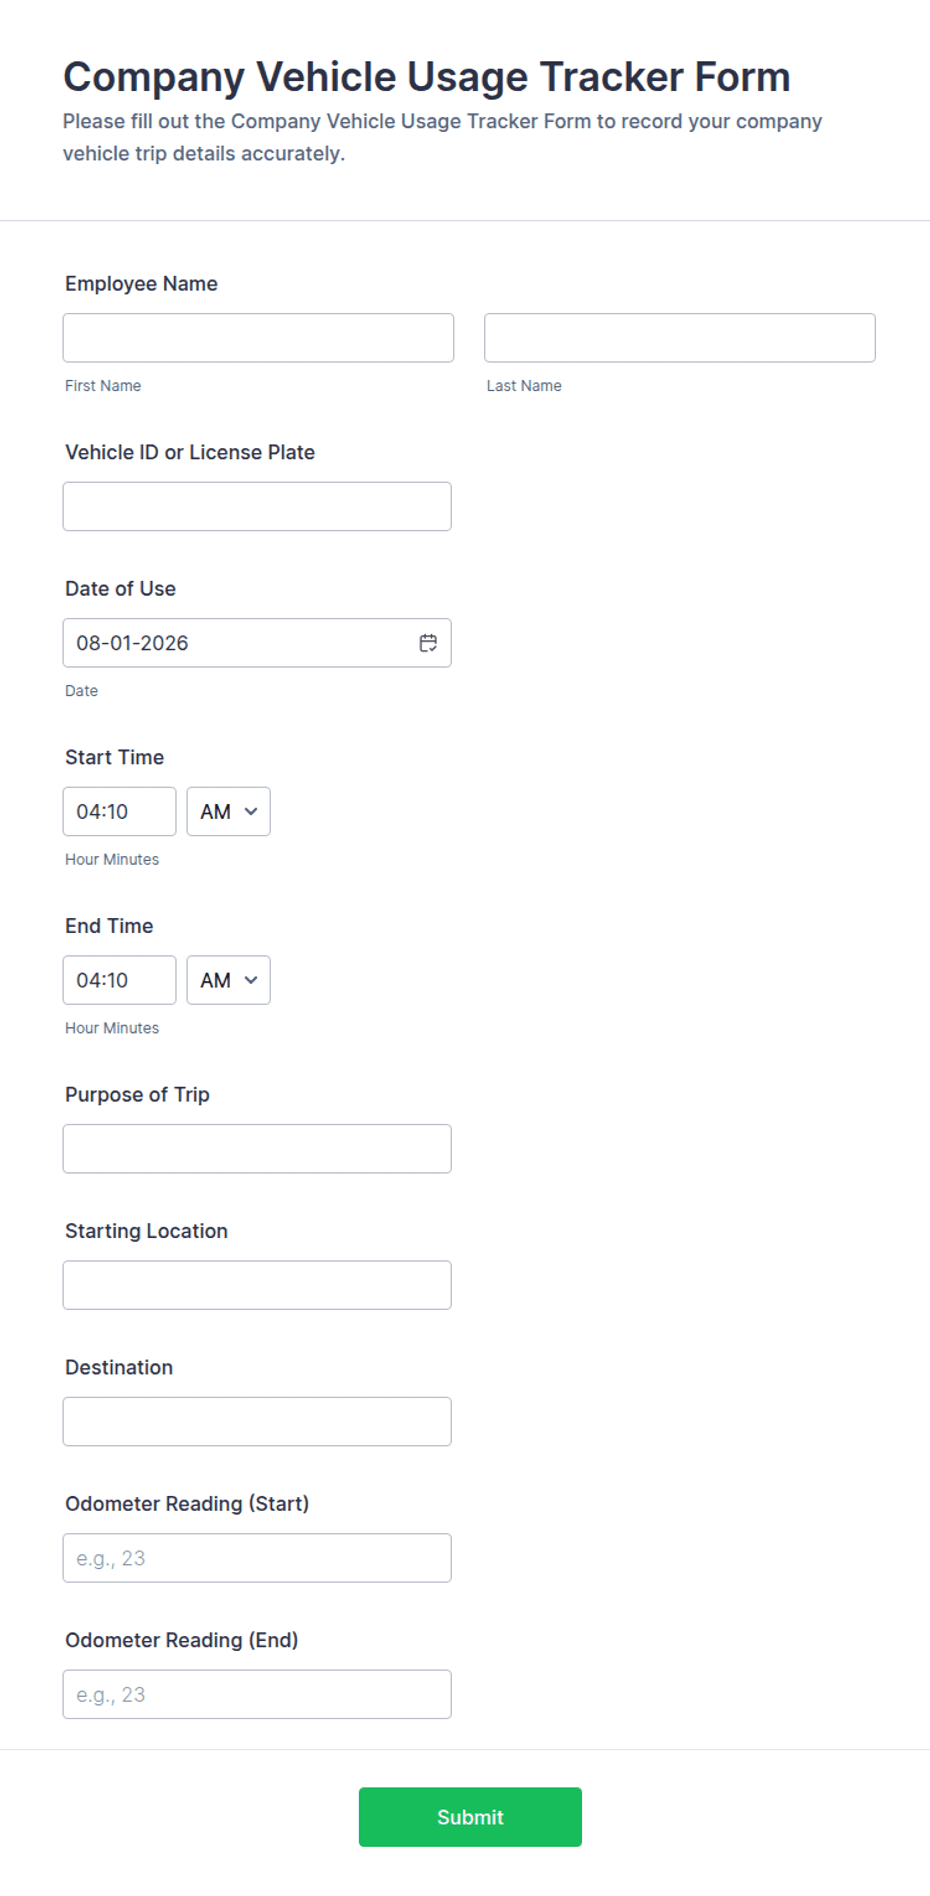Viewport: 930px width, 1896px height.
Task: Click the End Time hour minutes field
Action: pos(119,980)
